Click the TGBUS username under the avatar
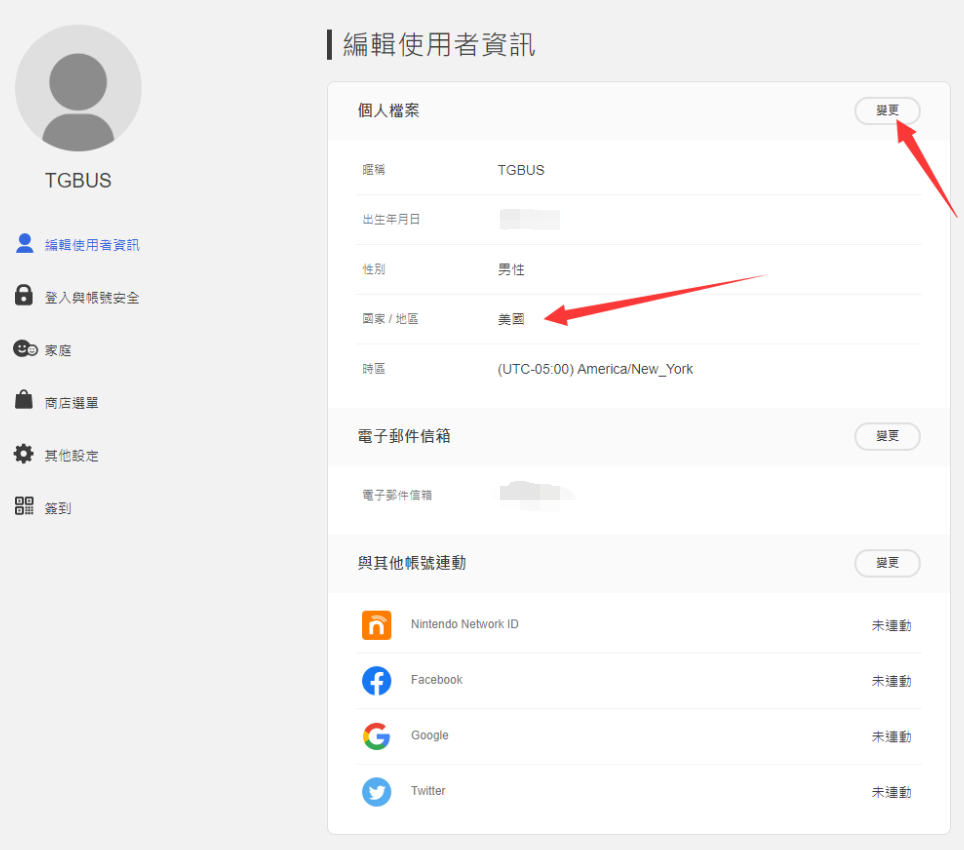Viewport: 964px width, 850px height. click(78, 180)
